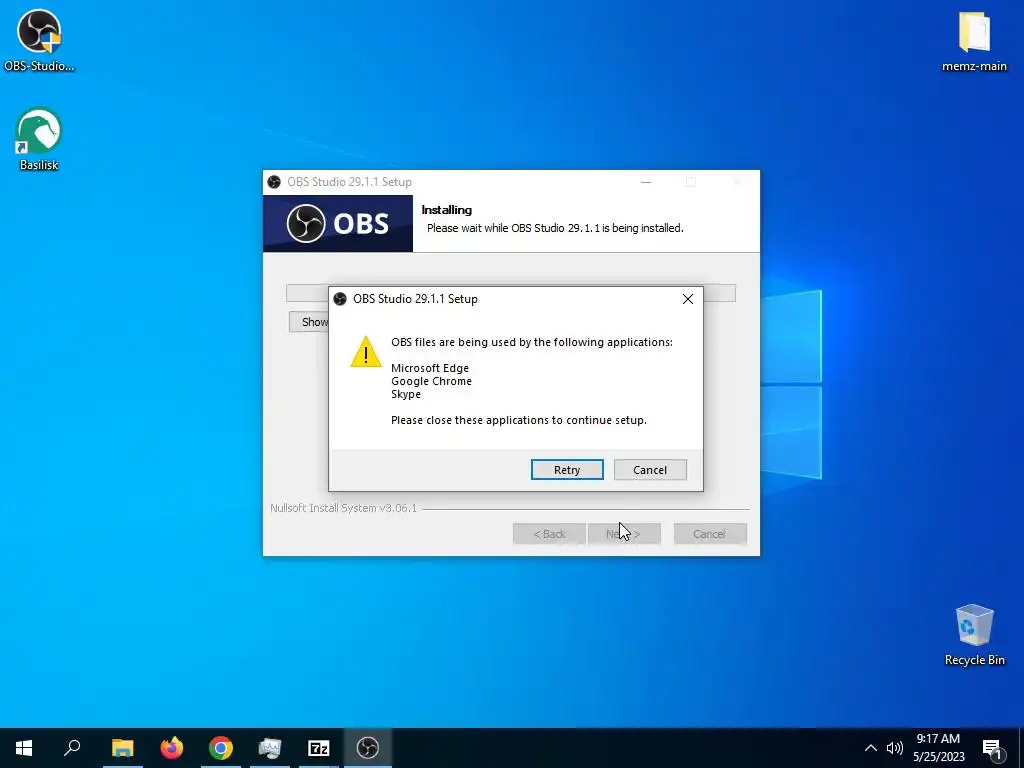Click 'Microsoft Edge' in the application list
The height and width of the screenshot is (768, 1024).
click(430, 368)
